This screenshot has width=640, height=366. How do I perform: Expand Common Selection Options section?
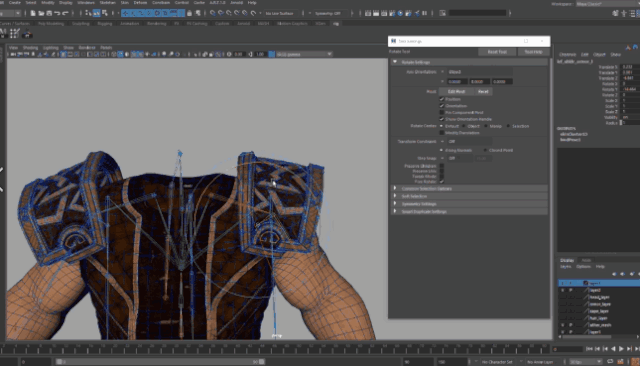395,189
